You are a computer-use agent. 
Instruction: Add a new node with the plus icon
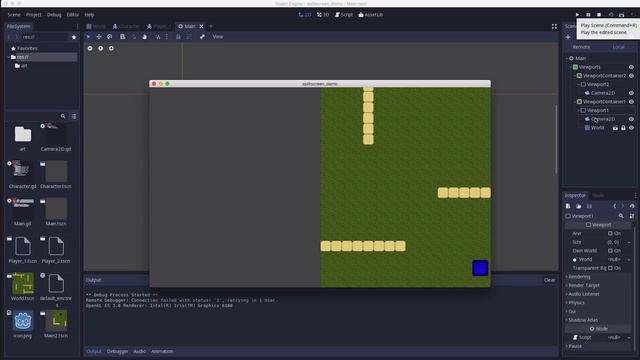pos(568,37)
